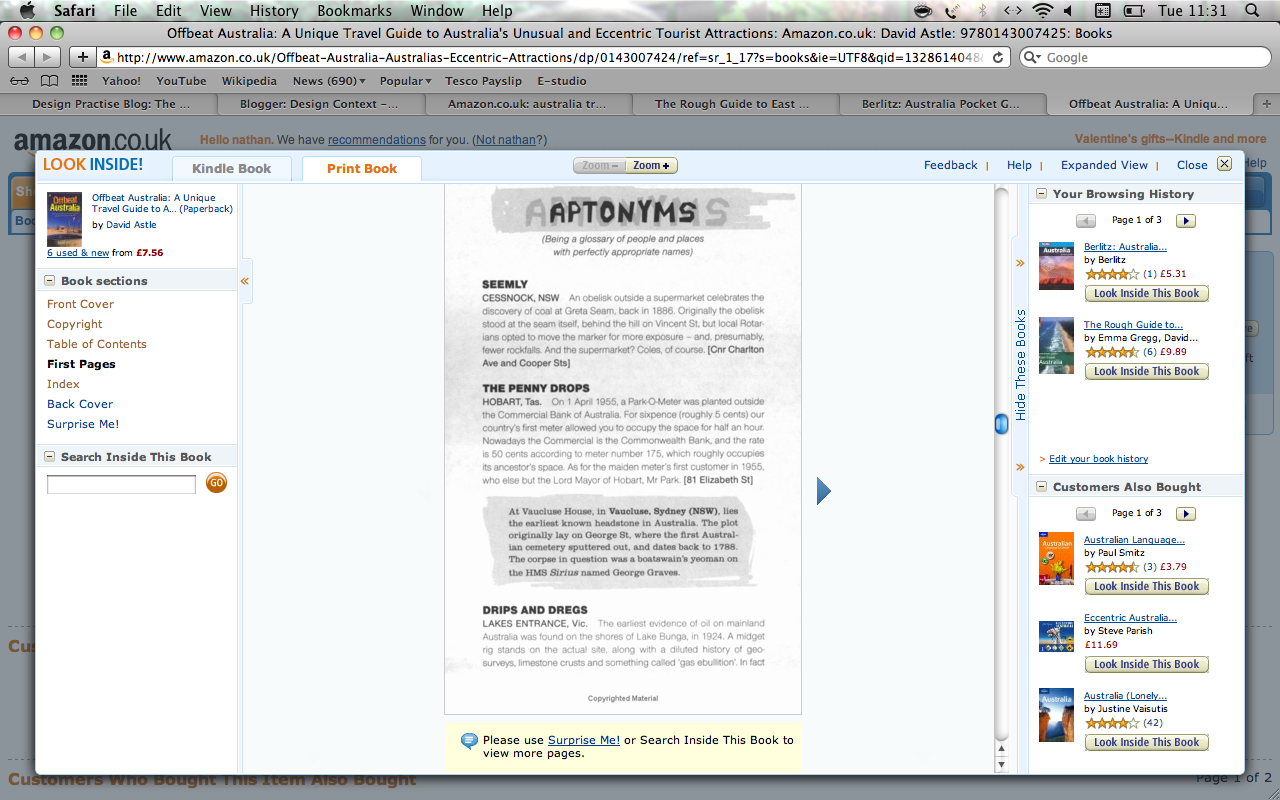Click the Wi-Fi status icon

tap(1043, 11)
